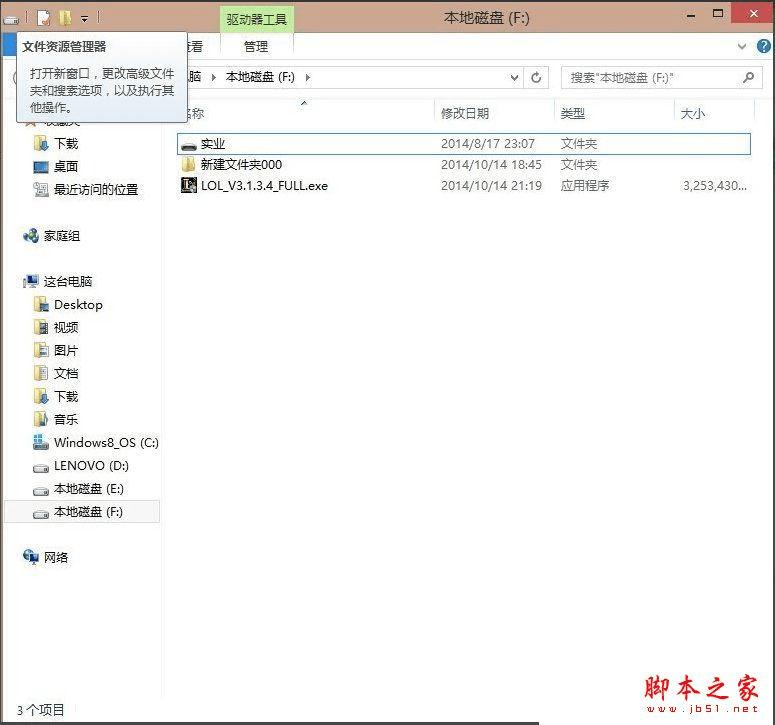Click the drive icon at the title bar's left
Viewport: 775px width, 725px height.
click(11, 20)
